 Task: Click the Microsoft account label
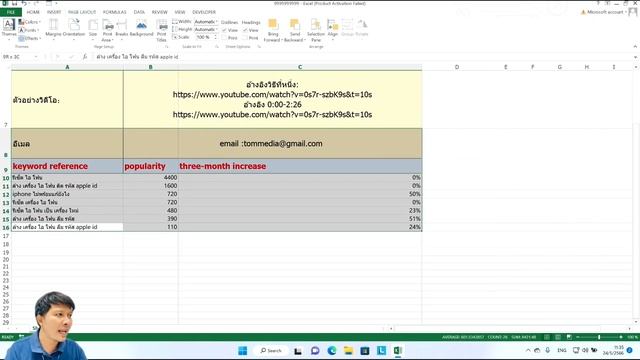point(604,12)
